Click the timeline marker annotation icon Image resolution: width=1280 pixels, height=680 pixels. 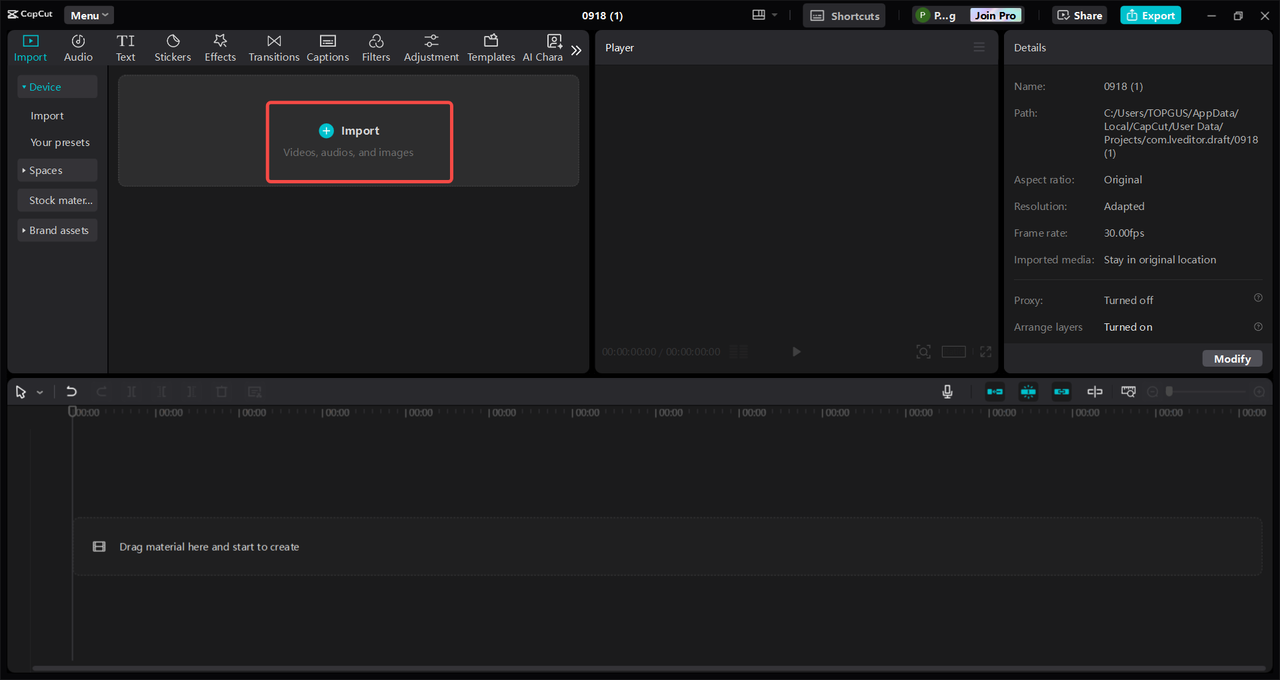(254, 392)
